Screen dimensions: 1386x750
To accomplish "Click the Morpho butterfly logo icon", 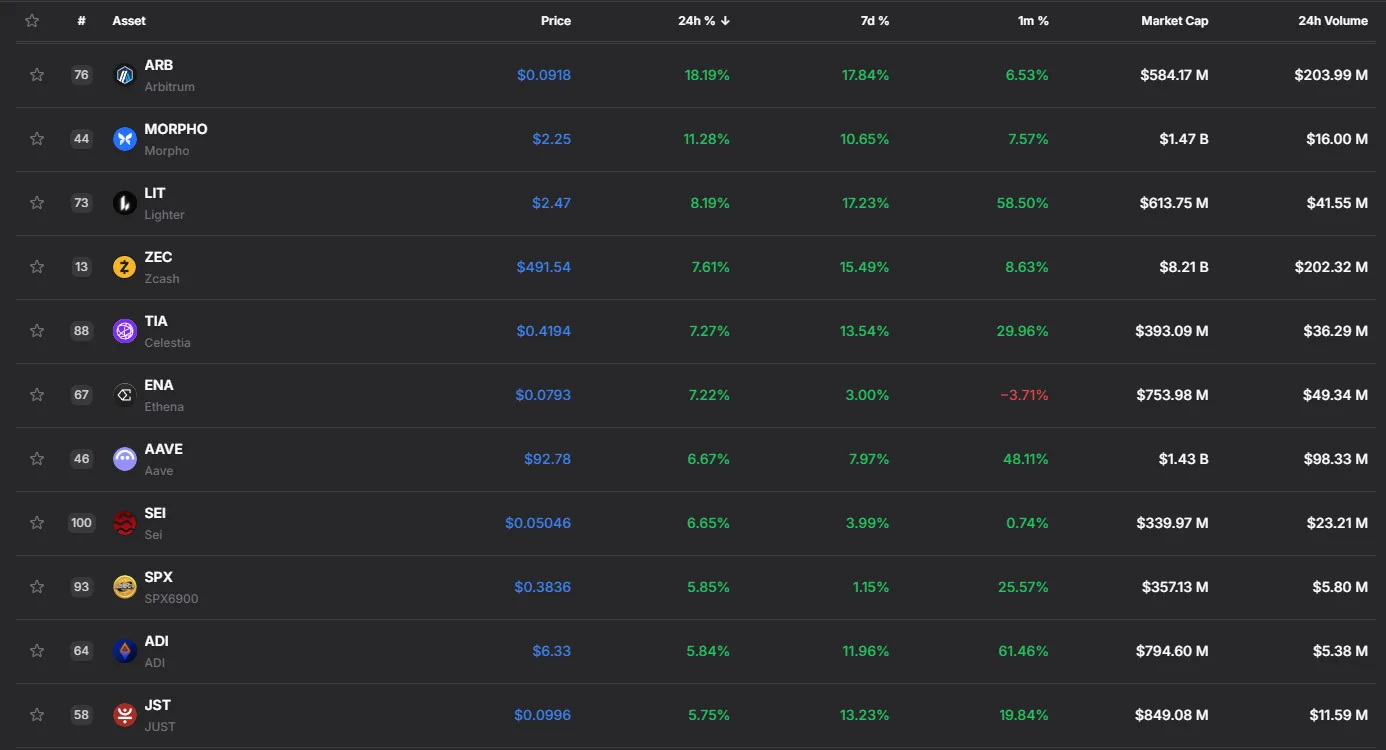I will (x=124, y=139).
